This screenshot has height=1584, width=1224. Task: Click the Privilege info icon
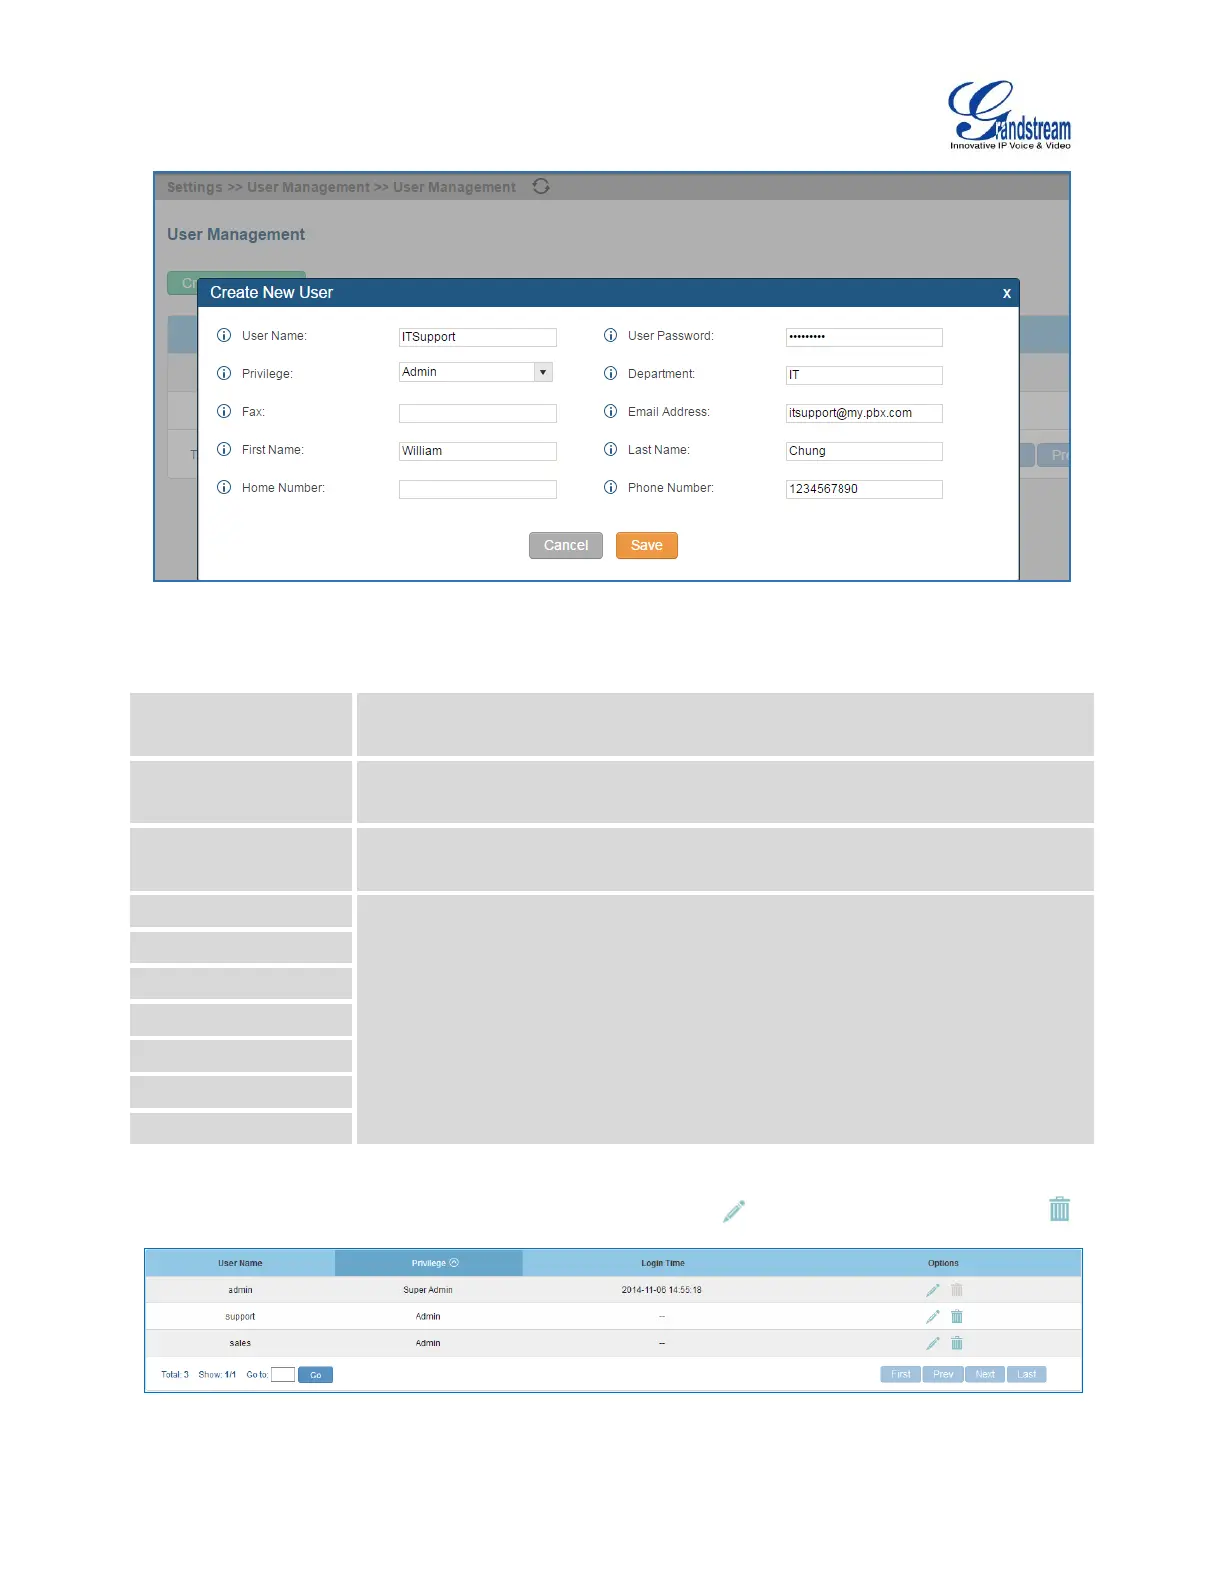(x=224, y=373)
